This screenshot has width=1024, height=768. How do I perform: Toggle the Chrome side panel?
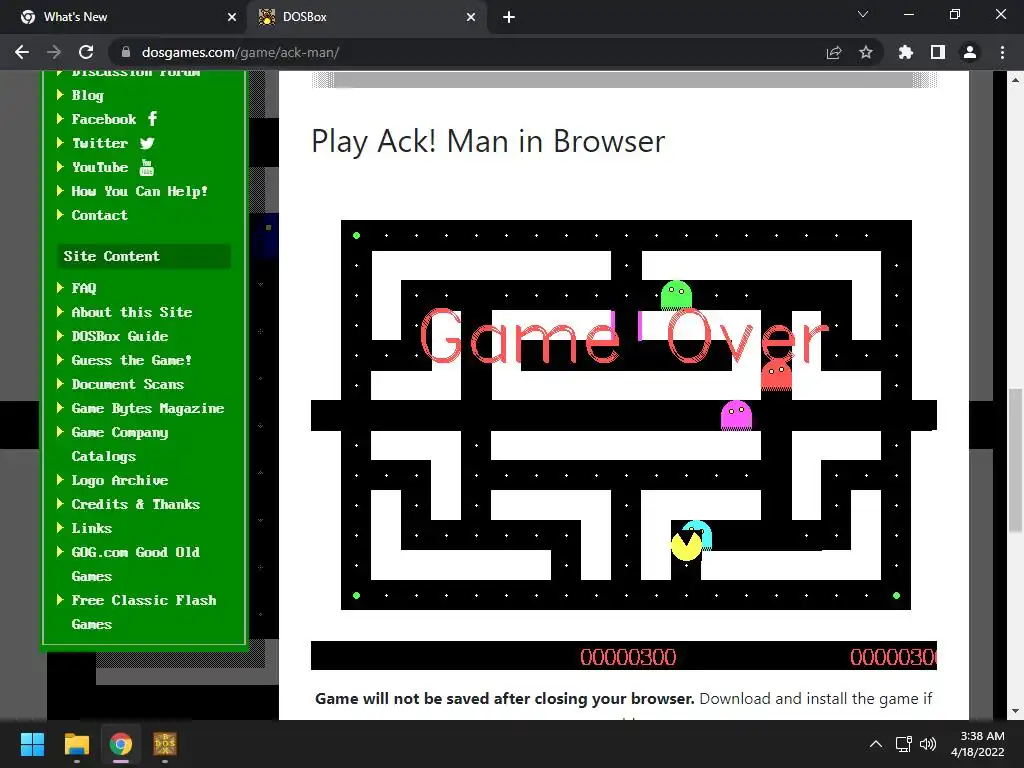coord(938,52)
